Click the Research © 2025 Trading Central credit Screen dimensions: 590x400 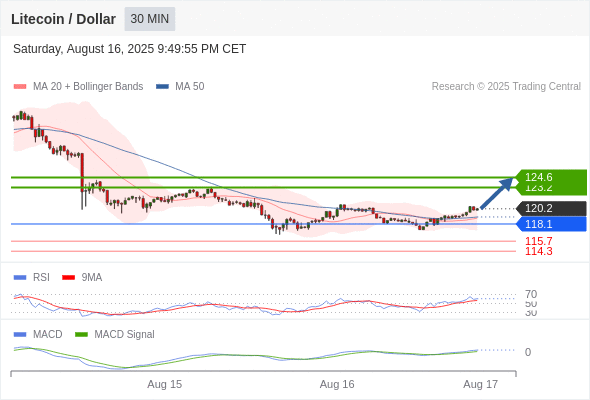[x=506, y=87]
